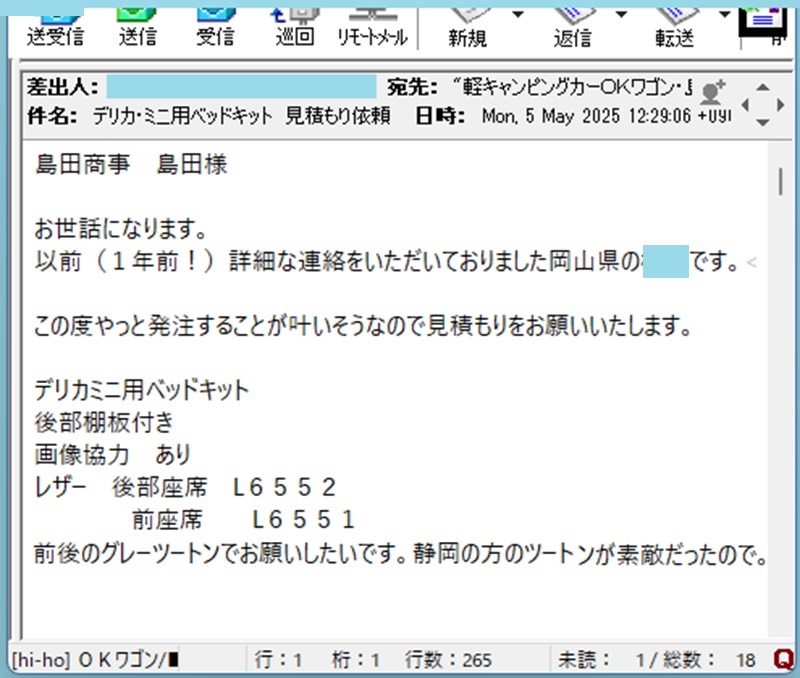
Task: Click the 送受信 (send/receive) toolbar button
Action: coord(54,25)
